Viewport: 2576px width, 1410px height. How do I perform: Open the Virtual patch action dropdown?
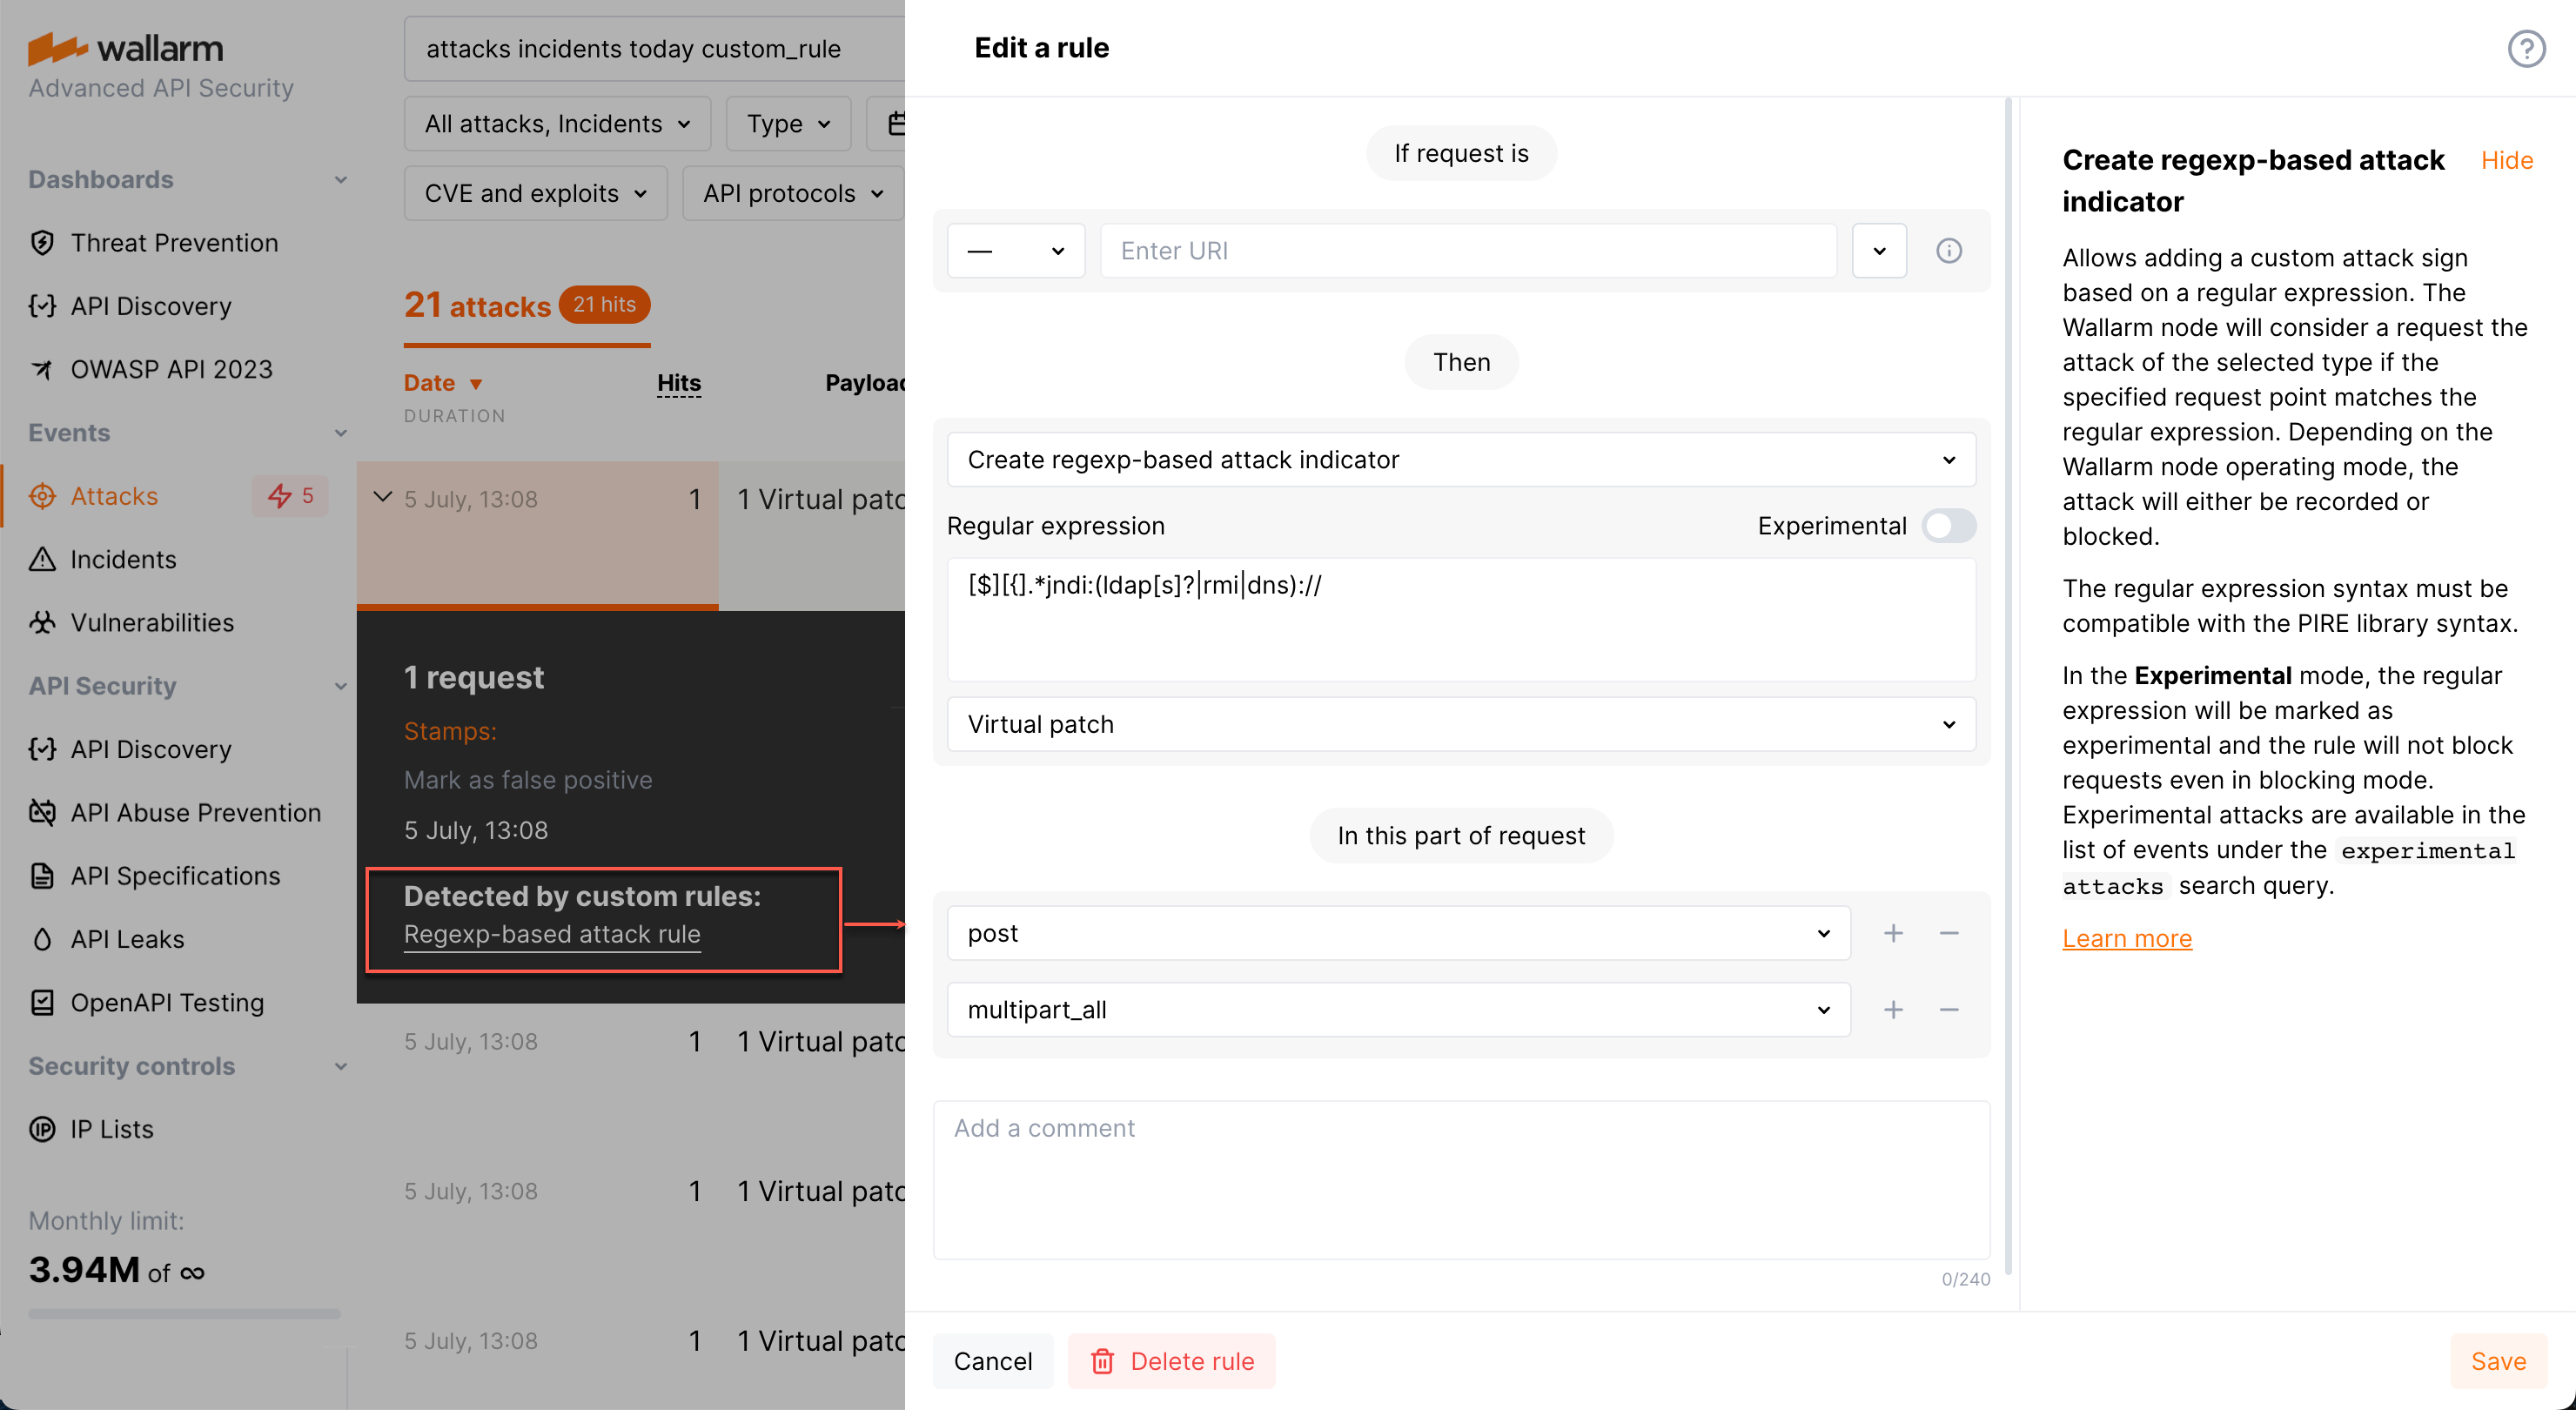1460,723
